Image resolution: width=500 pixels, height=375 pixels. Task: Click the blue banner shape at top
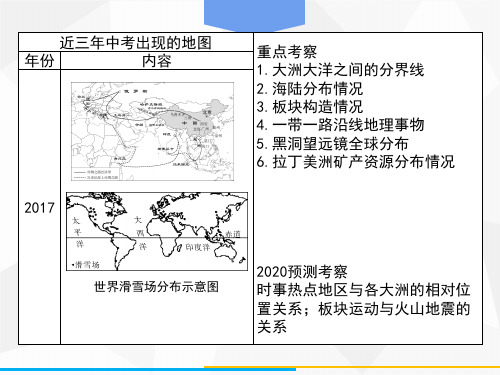coord(254,15)
